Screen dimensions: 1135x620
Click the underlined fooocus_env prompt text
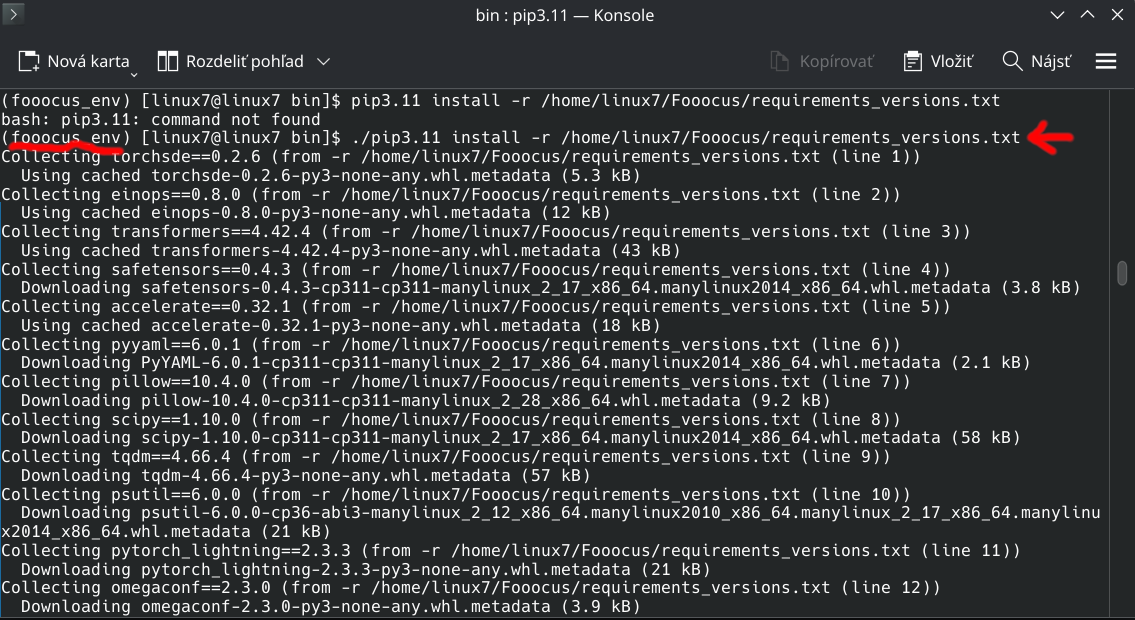pos(60,138)
